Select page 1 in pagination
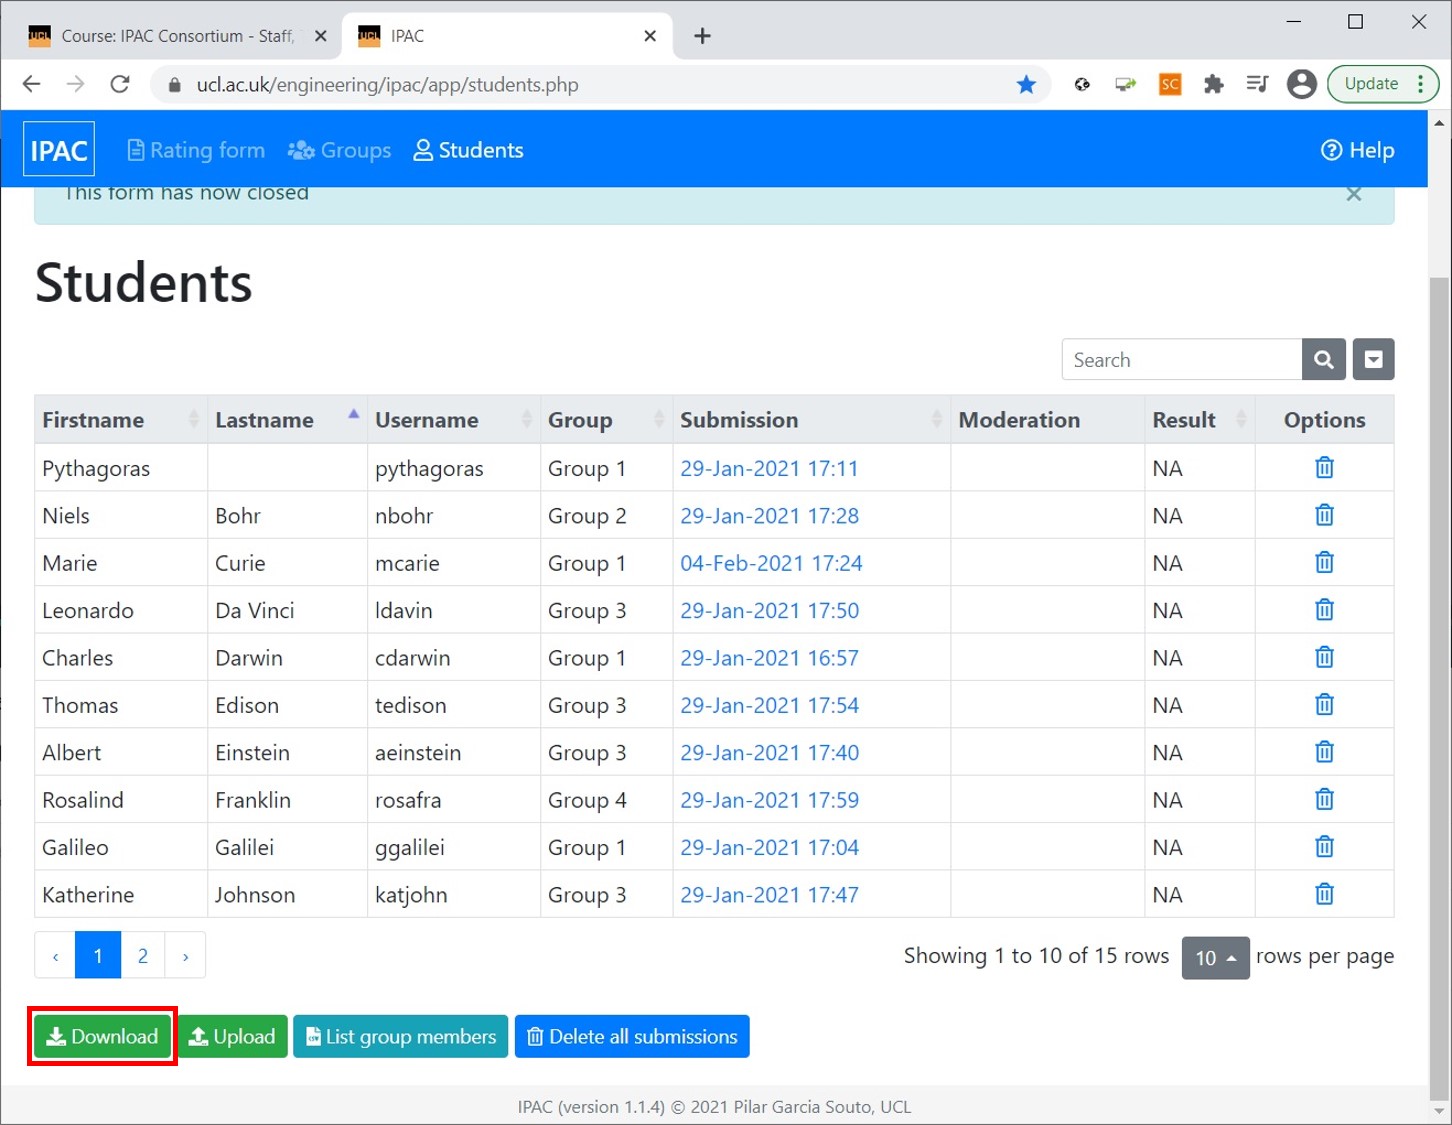Screen dimensions: 1452x1125 (98, 956)
